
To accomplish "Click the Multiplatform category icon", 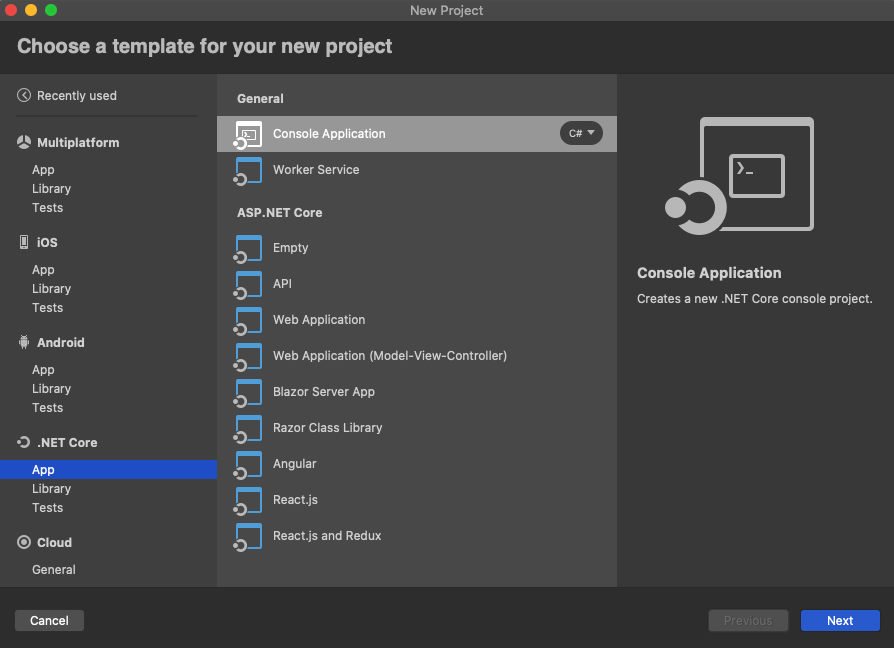I will point(24,142).
